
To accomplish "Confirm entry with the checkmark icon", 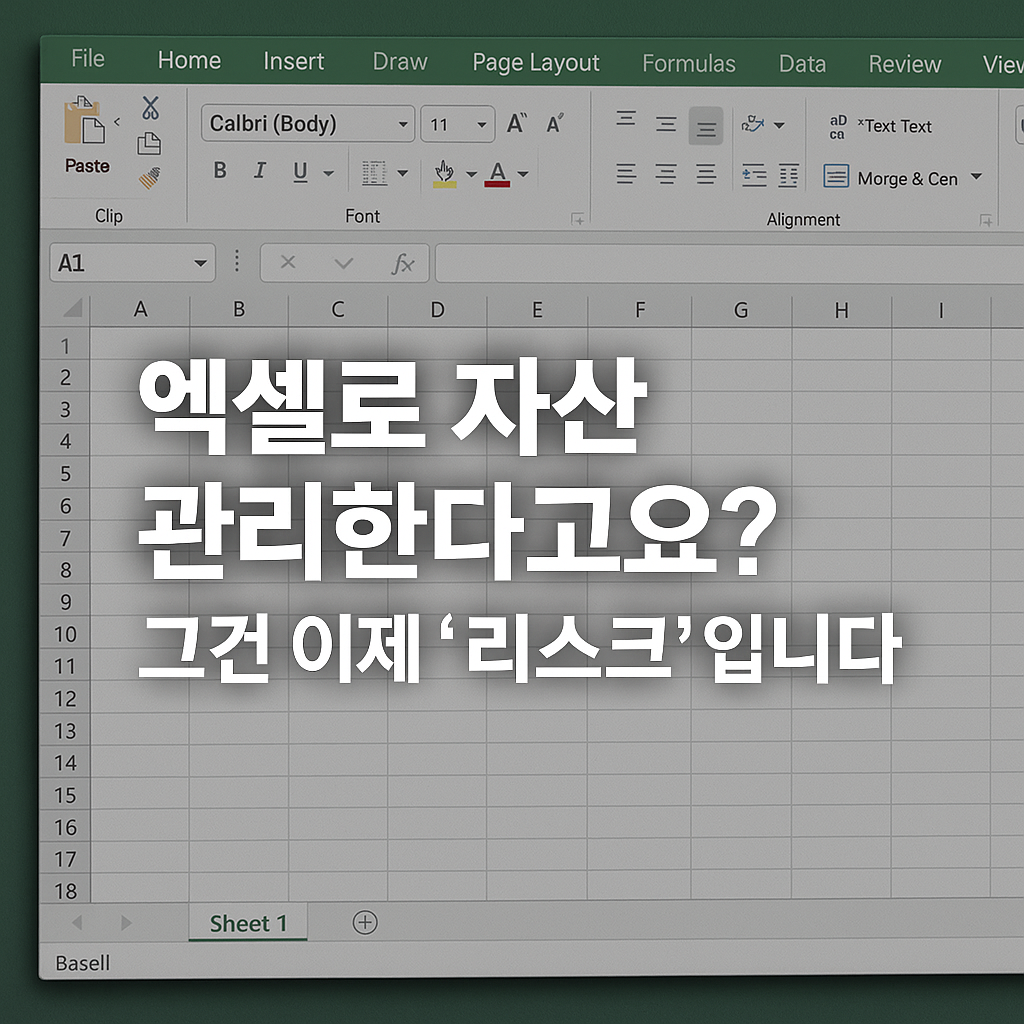I will 344,263.
